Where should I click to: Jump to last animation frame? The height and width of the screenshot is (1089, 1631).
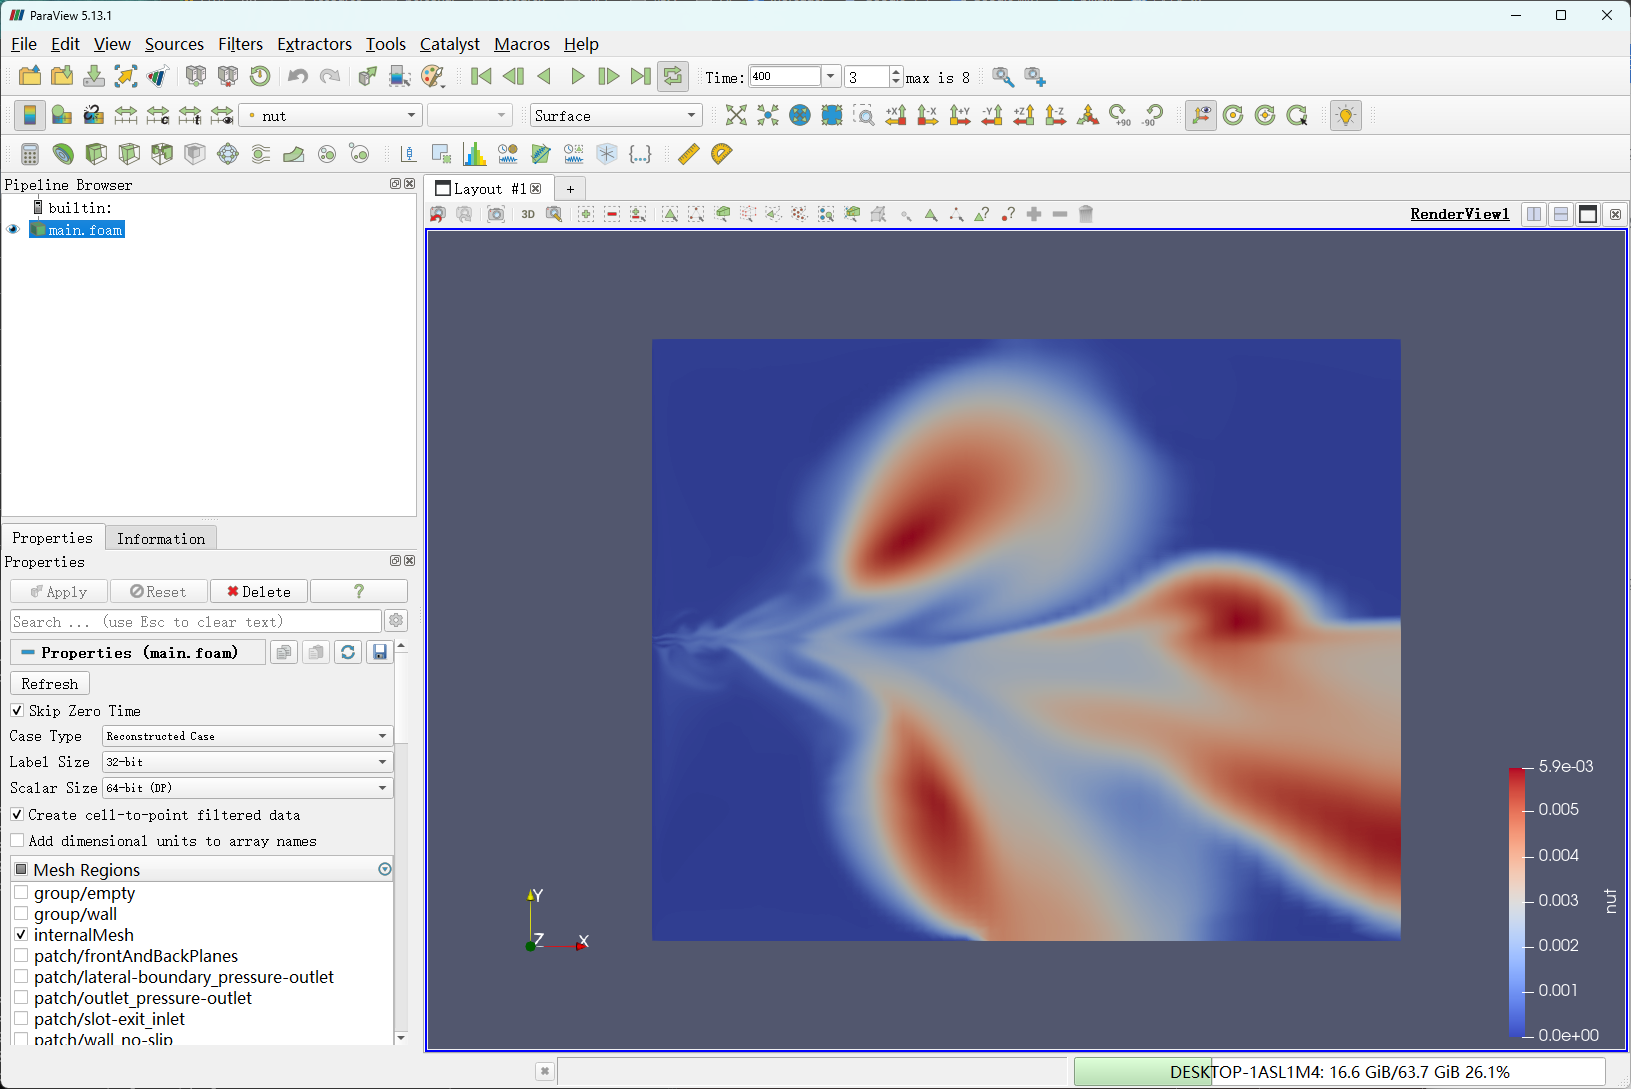pos(641,77)
